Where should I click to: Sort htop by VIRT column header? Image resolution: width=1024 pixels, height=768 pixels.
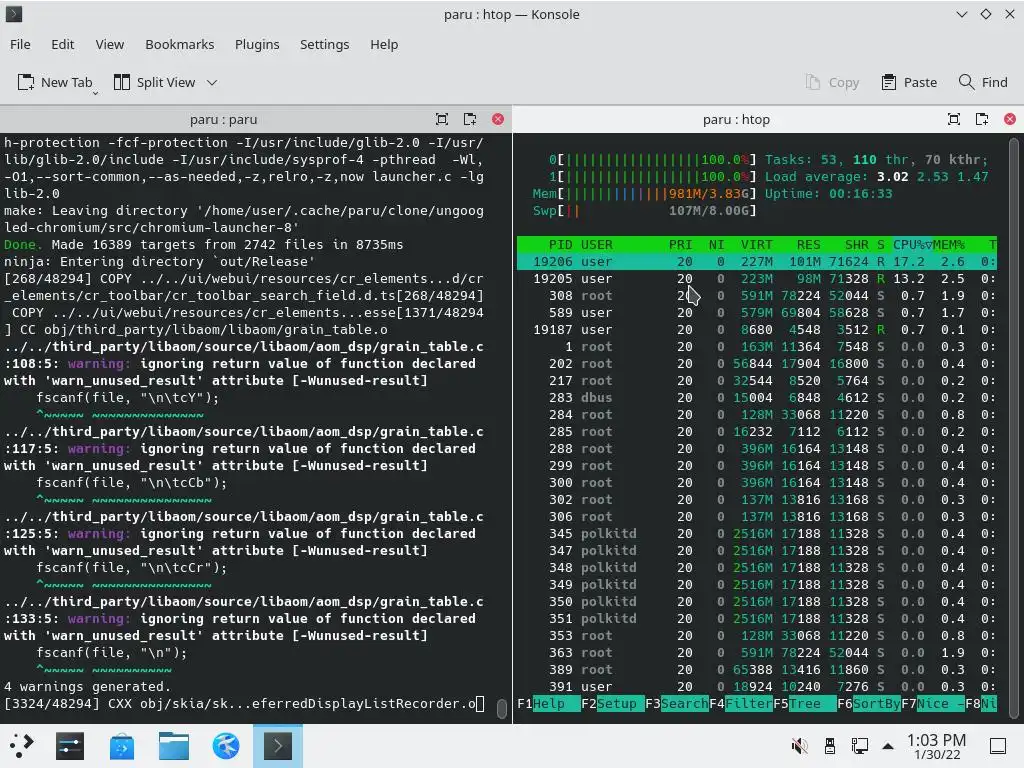[756, 244]
